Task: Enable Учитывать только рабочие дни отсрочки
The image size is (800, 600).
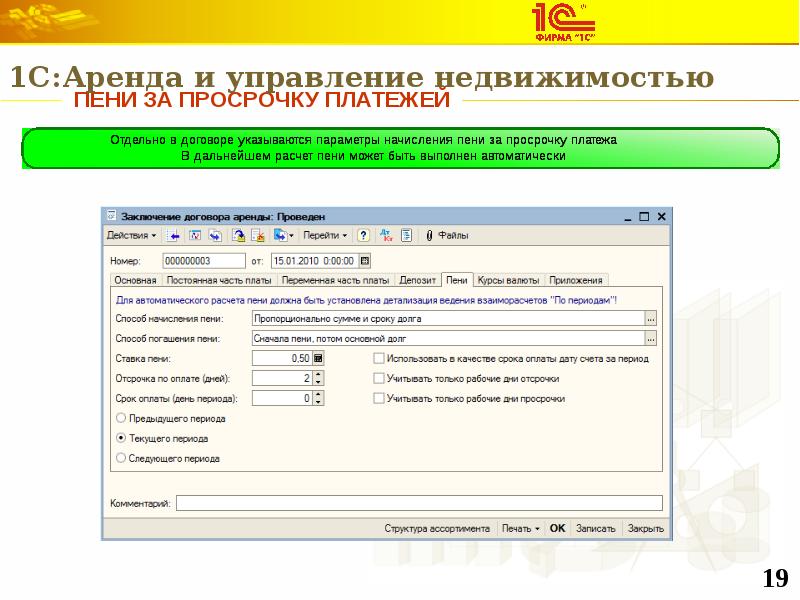Action: point(378,379)
